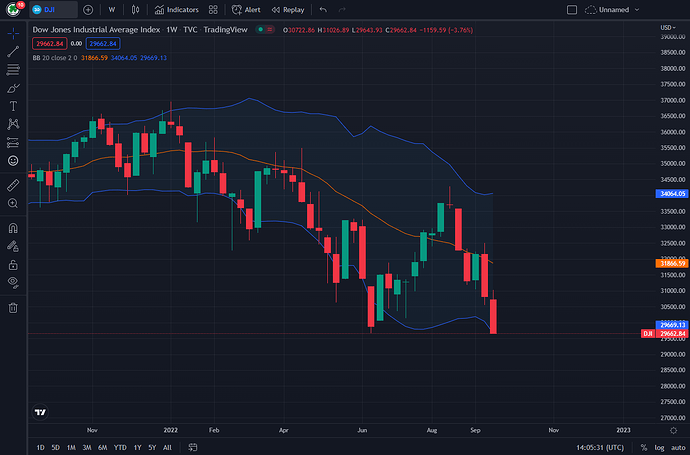
Task: Select the 6M date range
Action: pos(102,447)
